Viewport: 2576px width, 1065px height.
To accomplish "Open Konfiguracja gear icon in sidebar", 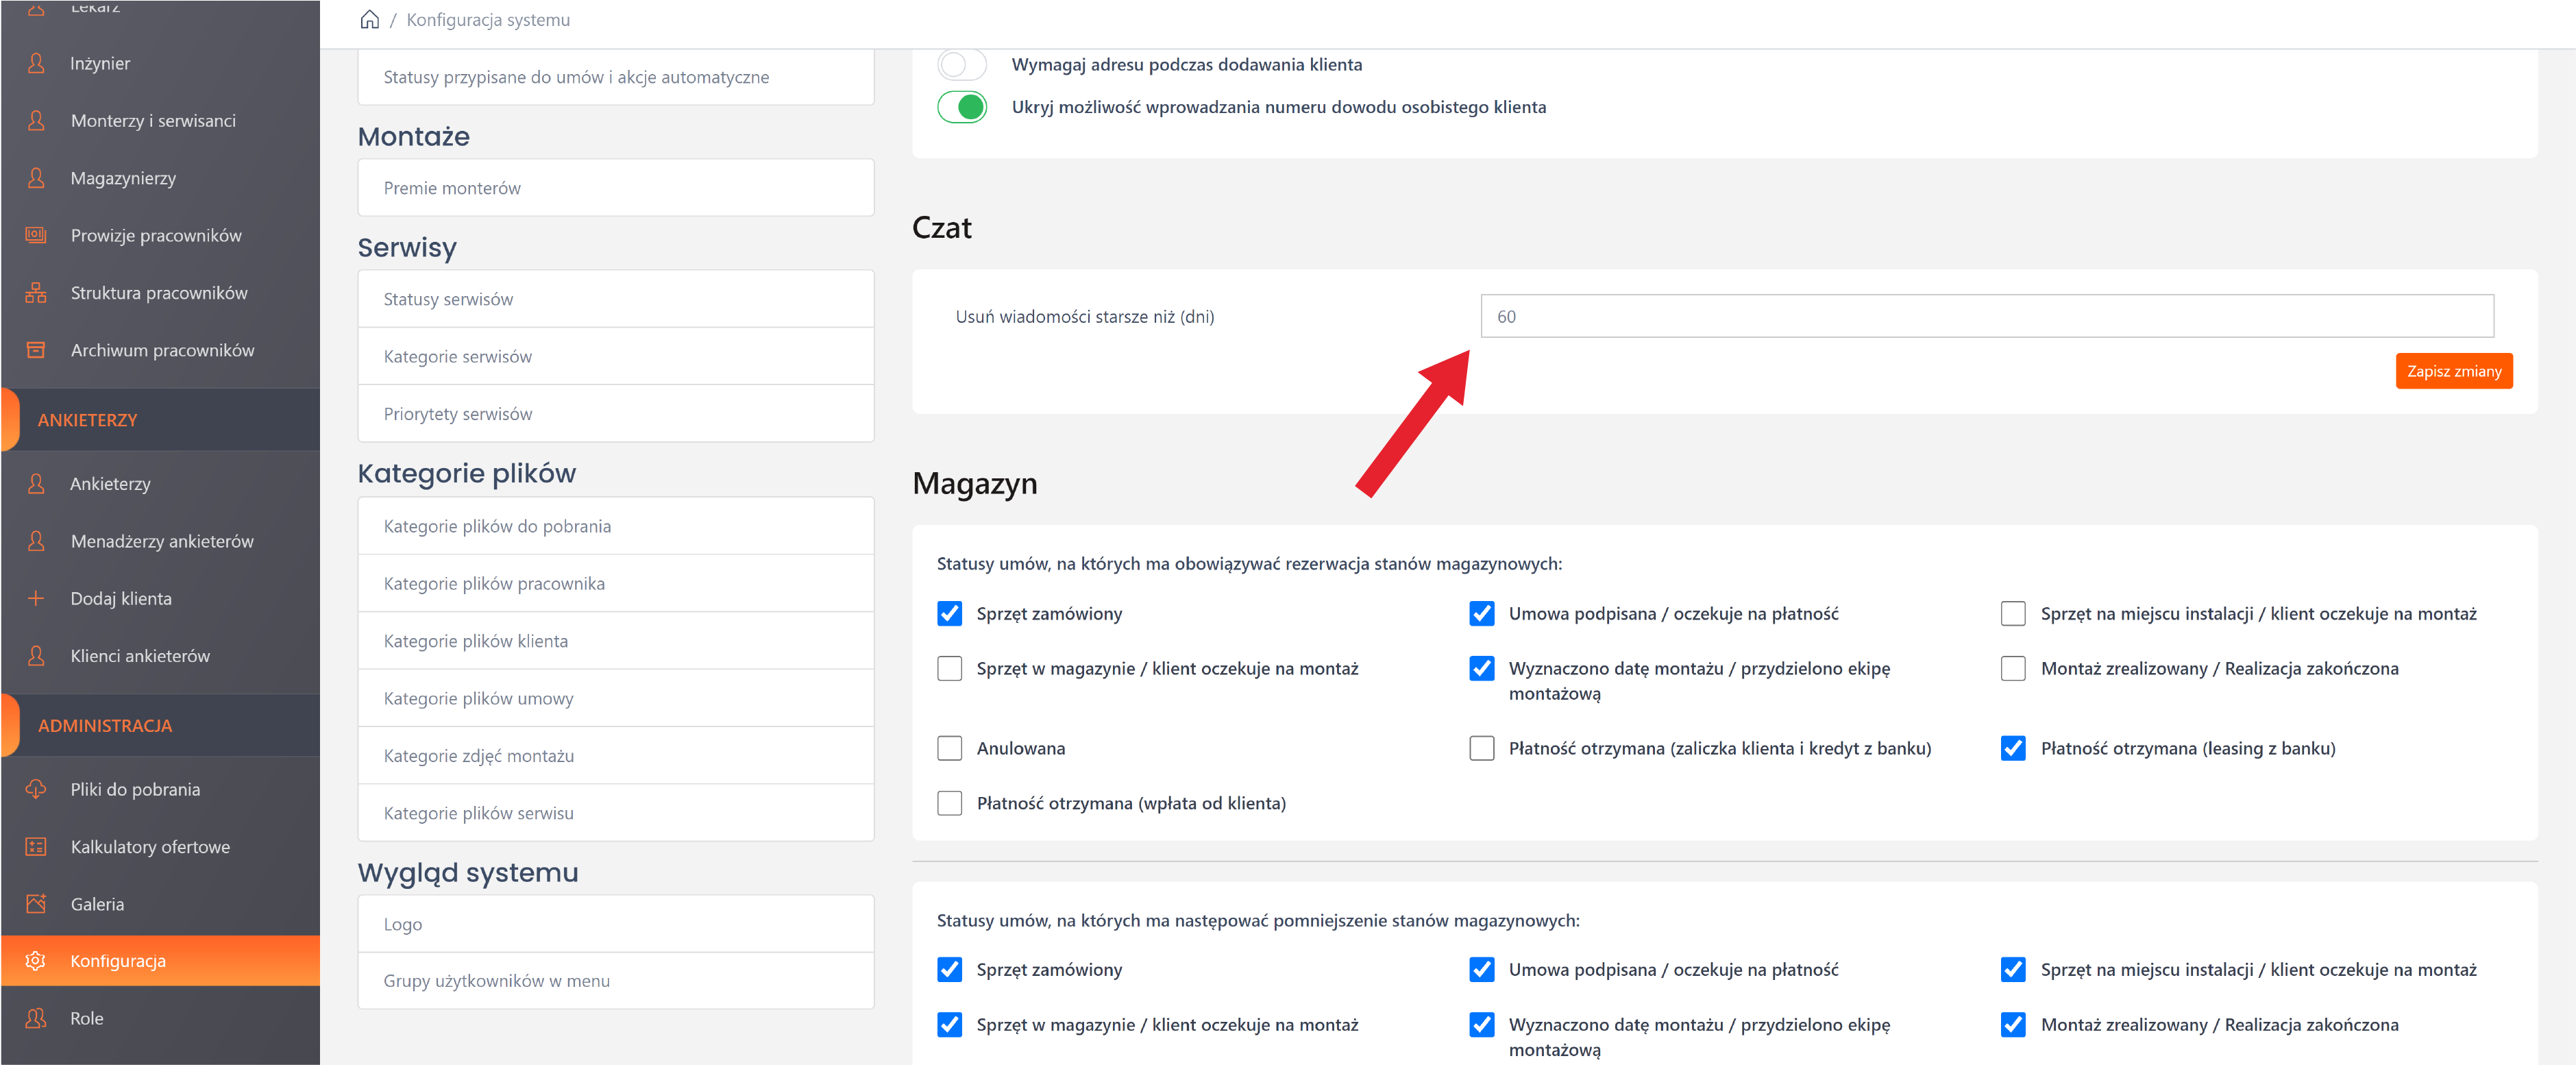I will coord(36,960).
